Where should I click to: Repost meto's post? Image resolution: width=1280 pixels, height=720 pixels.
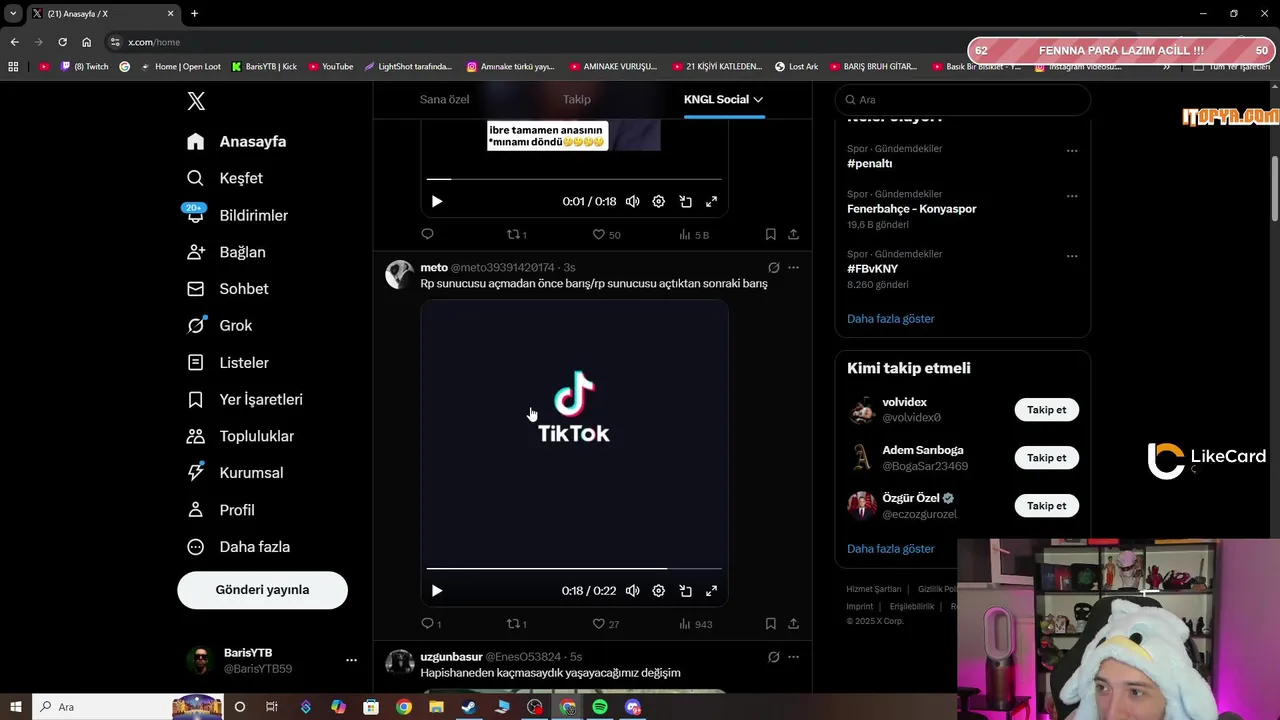pos(517,624)
